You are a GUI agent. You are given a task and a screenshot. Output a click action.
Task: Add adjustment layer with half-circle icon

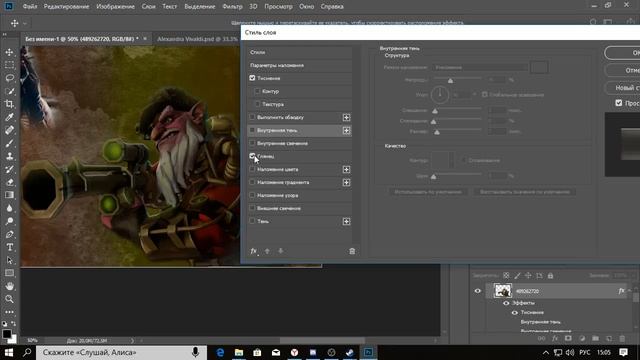click(582, 338)
